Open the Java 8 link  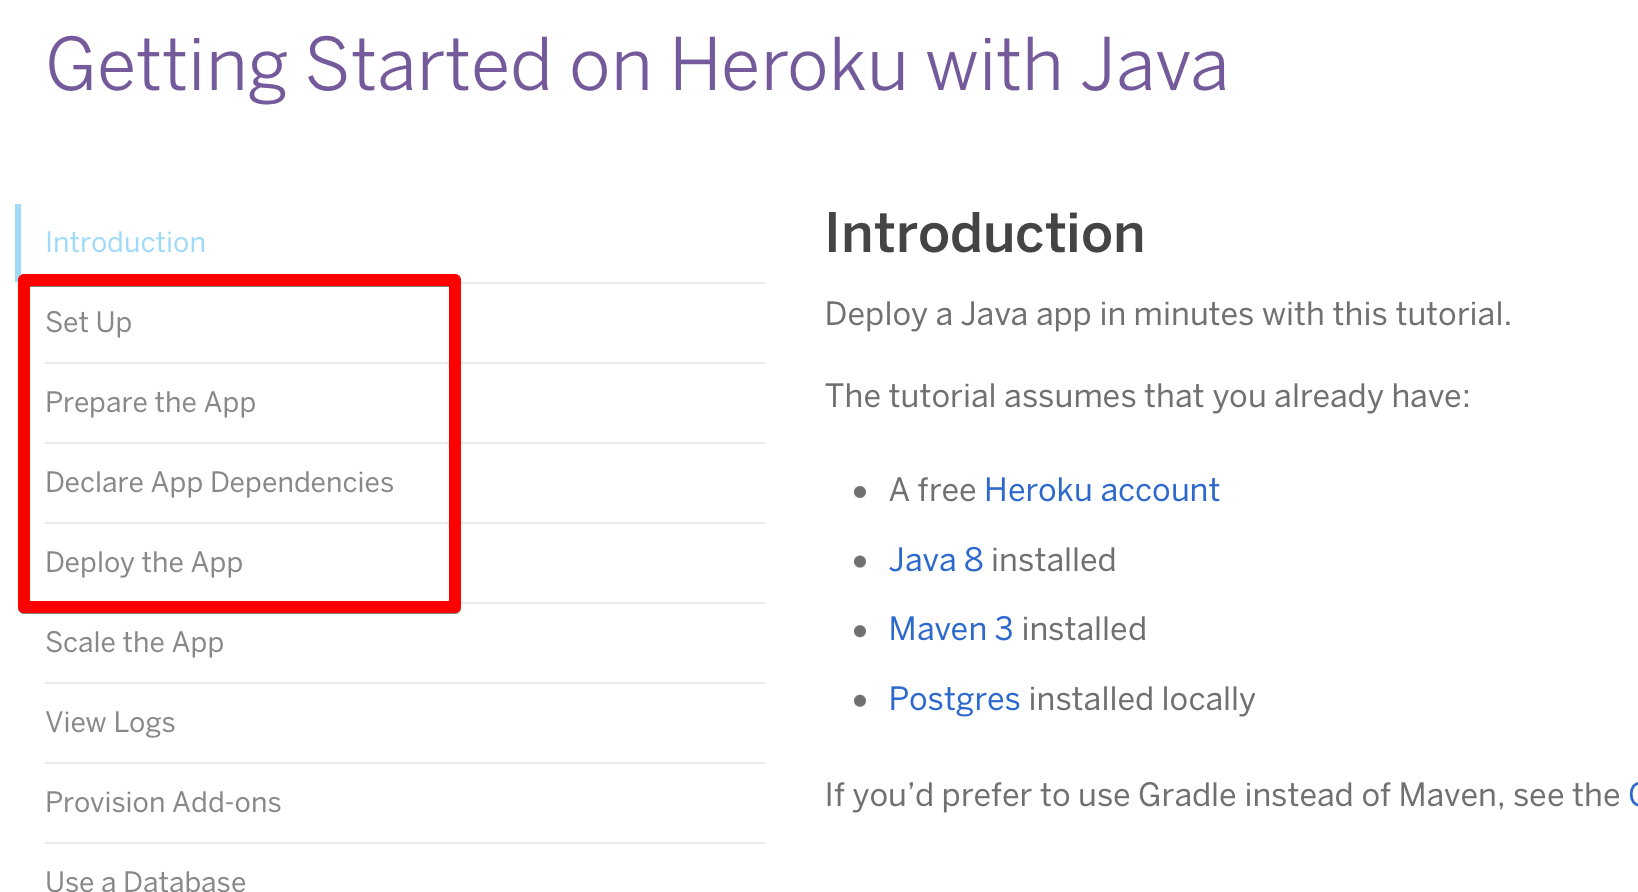936,560
